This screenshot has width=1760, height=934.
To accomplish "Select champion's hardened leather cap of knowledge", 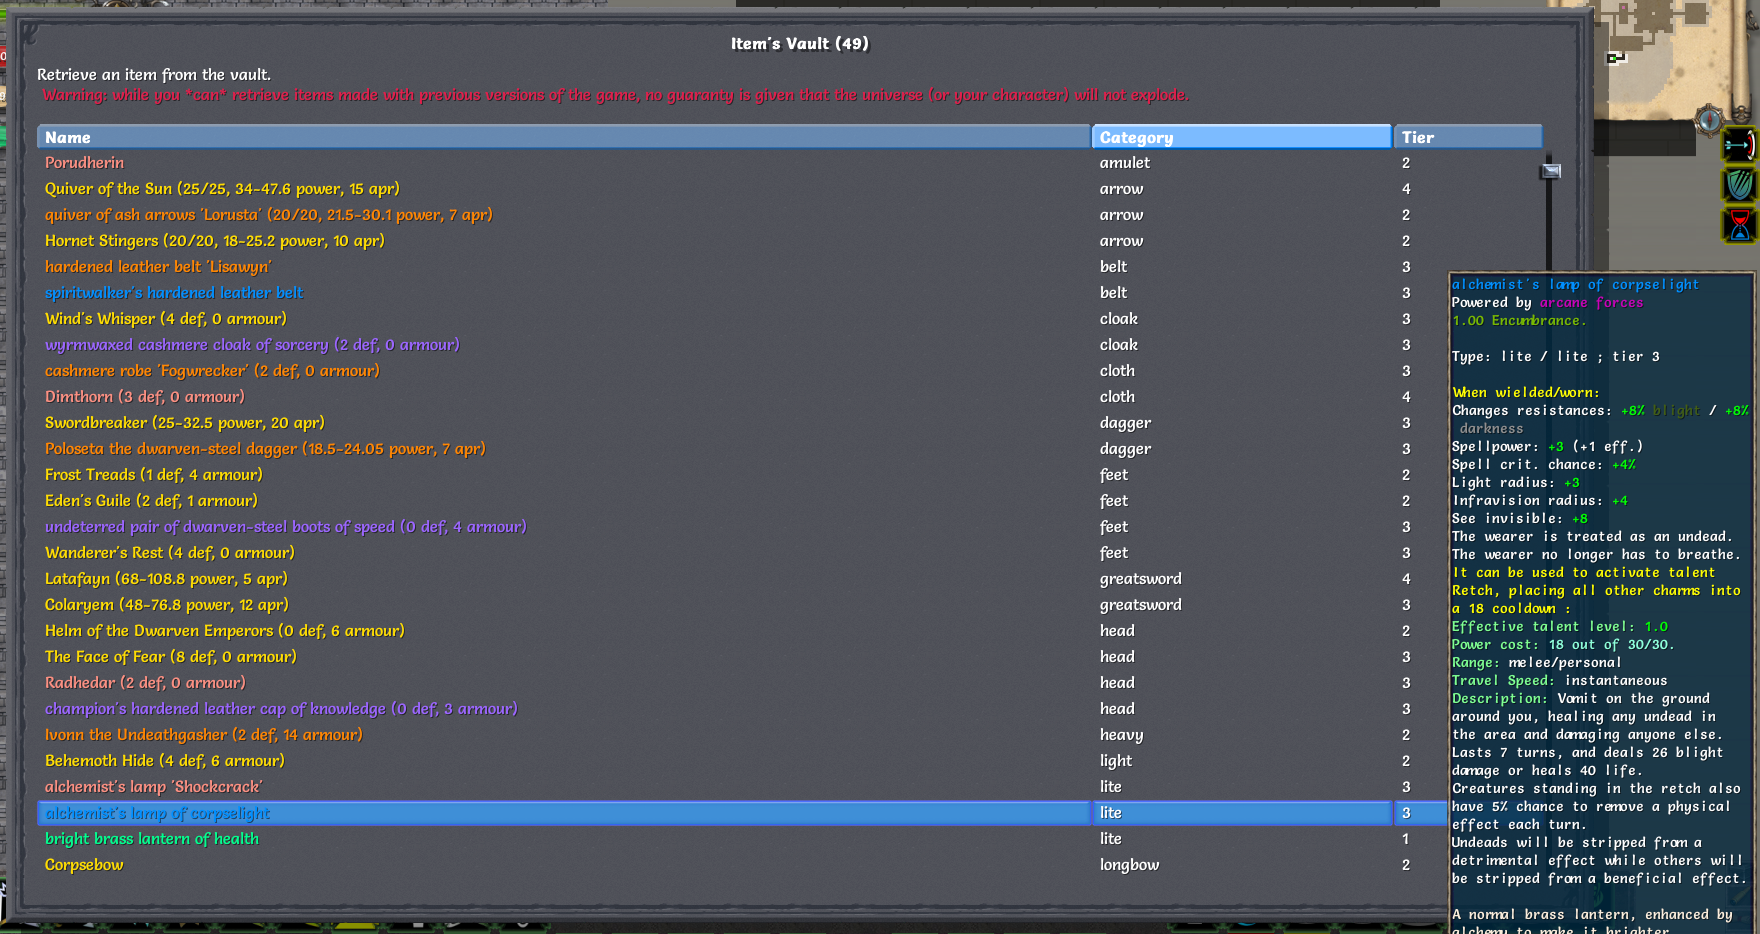I will tap(564, 709).
